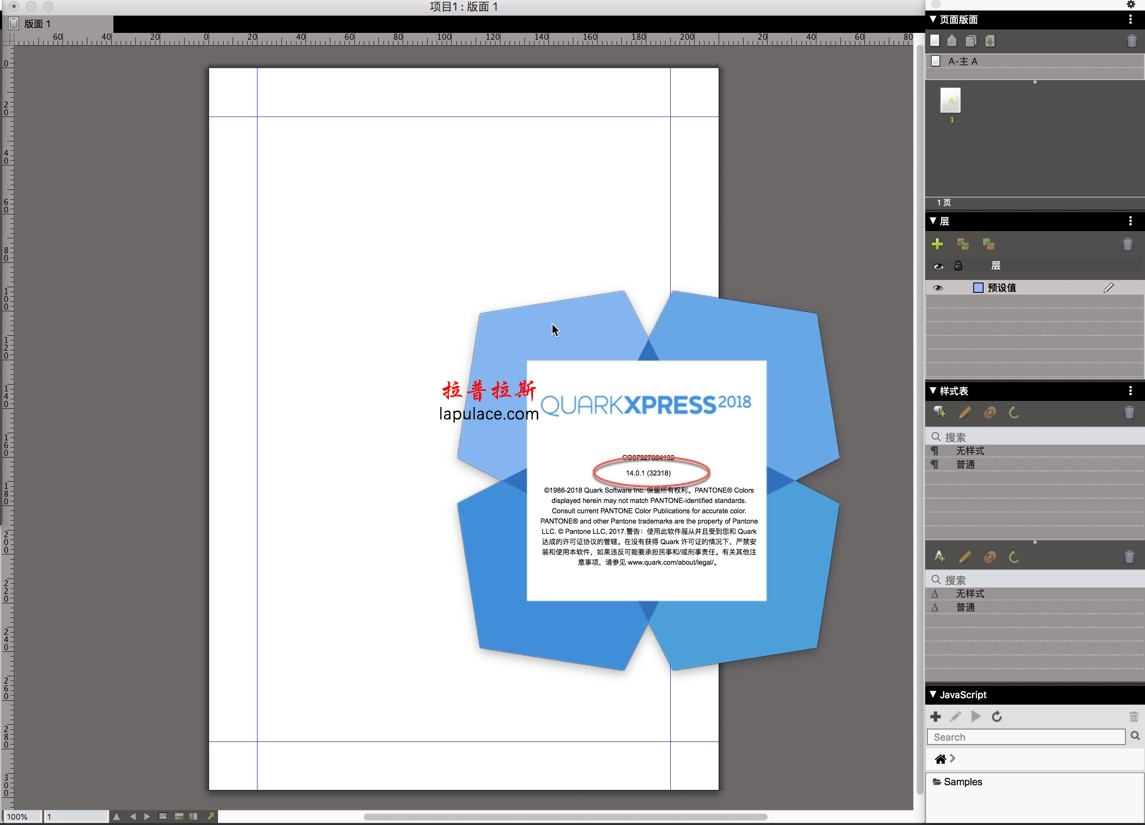Click the trash icon in Page Layout panel
1145x825 pixels.
(x=1131, y=41)
